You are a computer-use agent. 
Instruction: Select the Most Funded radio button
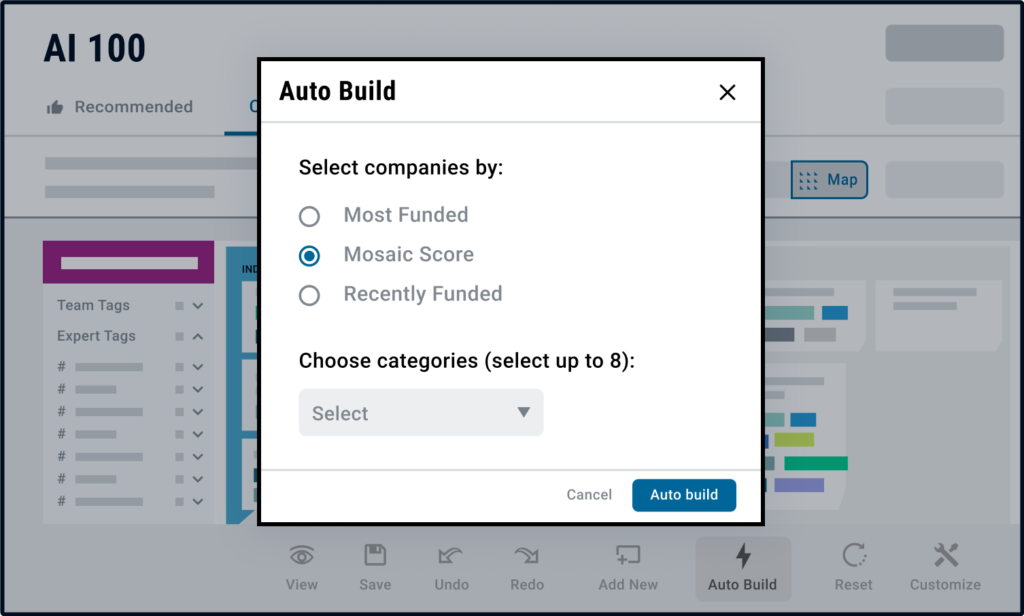(x=310, y=216)
